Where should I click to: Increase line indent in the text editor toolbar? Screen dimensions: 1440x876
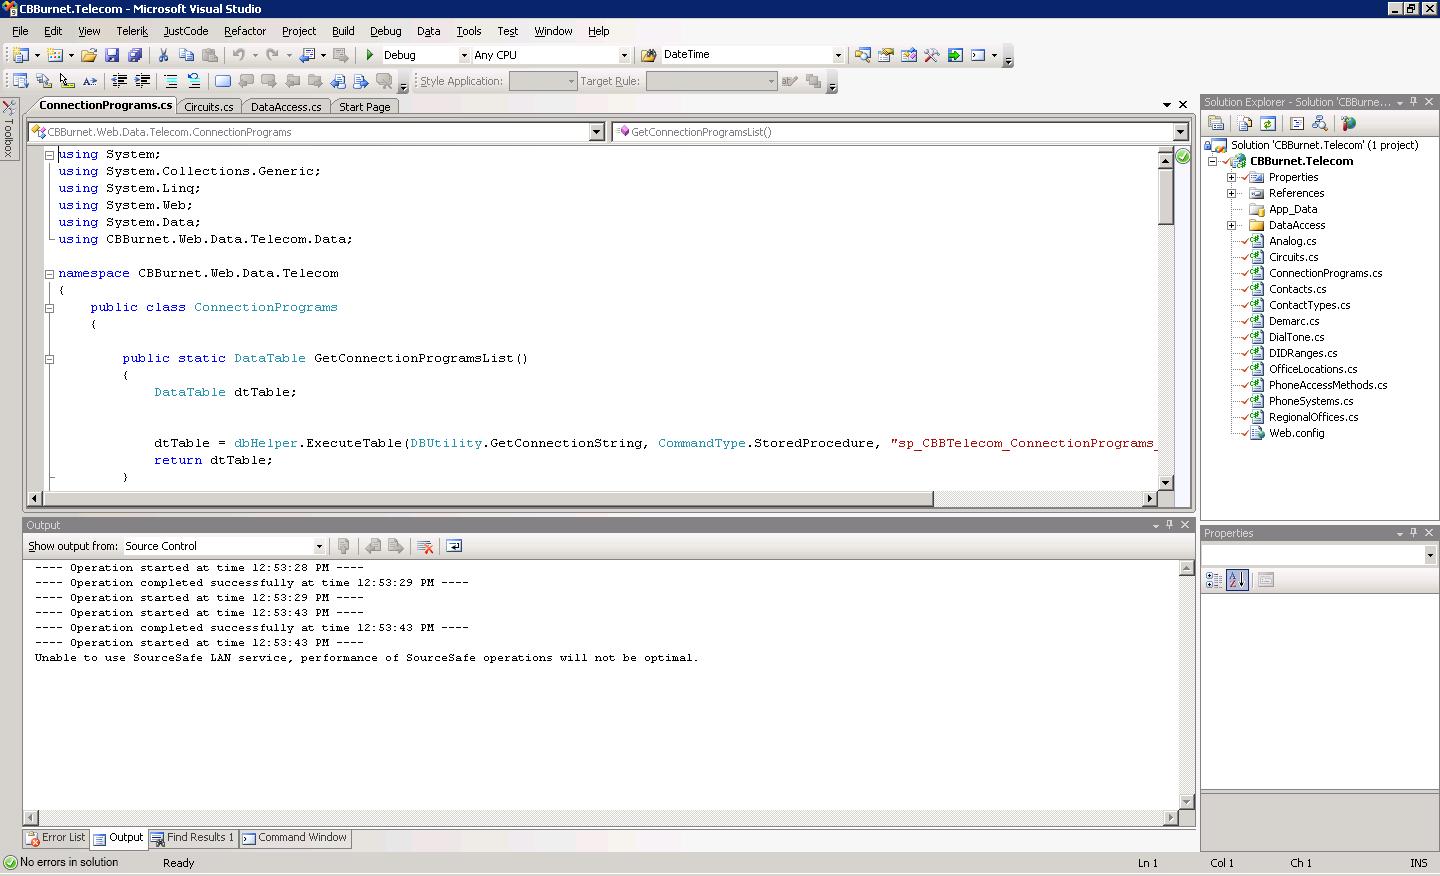pos(142,81)
